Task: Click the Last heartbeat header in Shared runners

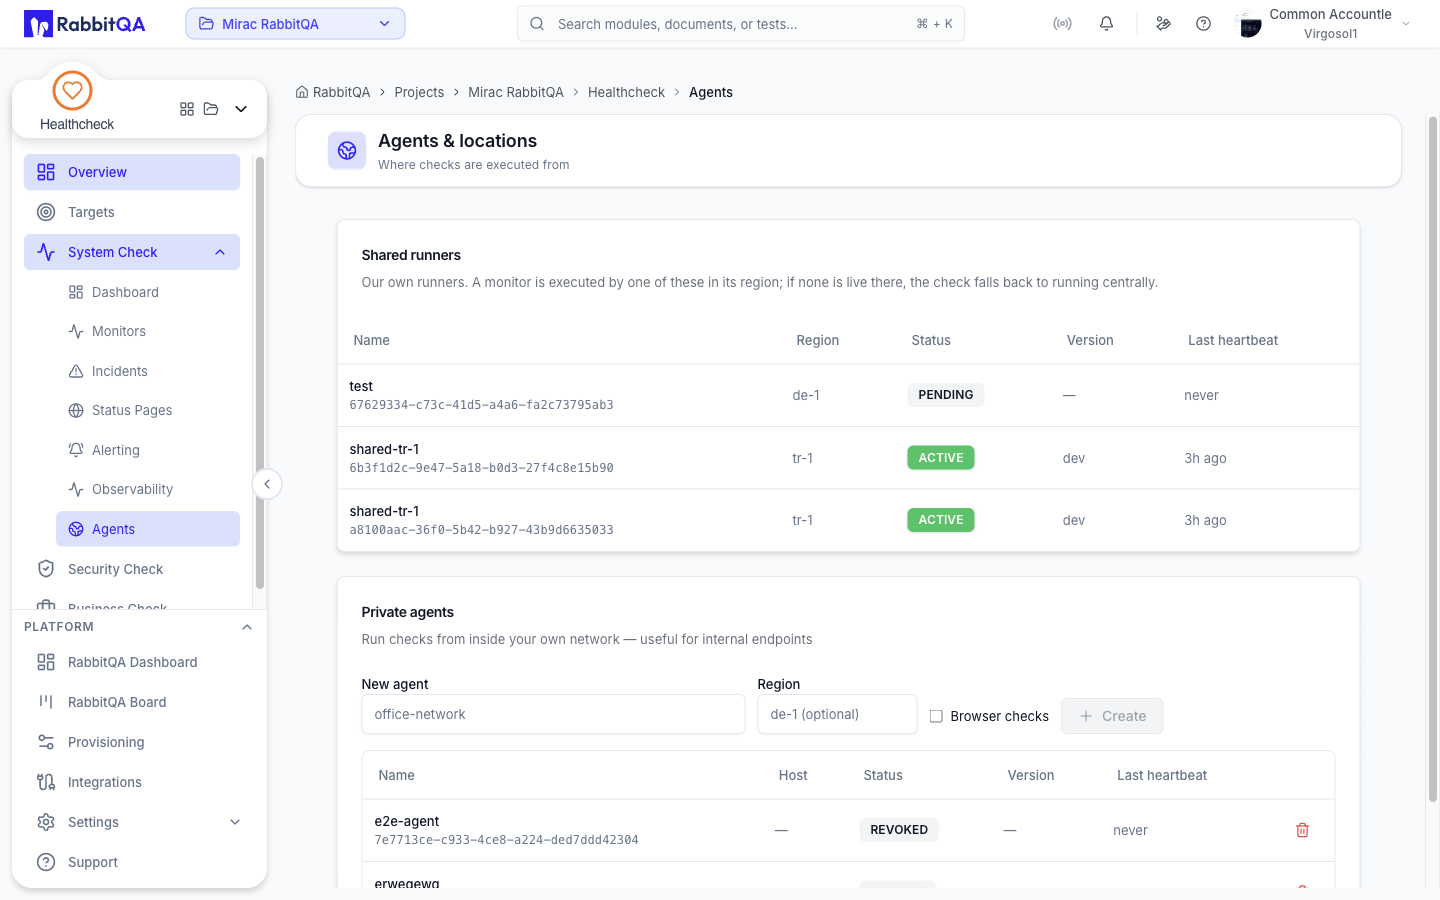Action: coord(1233,340)
